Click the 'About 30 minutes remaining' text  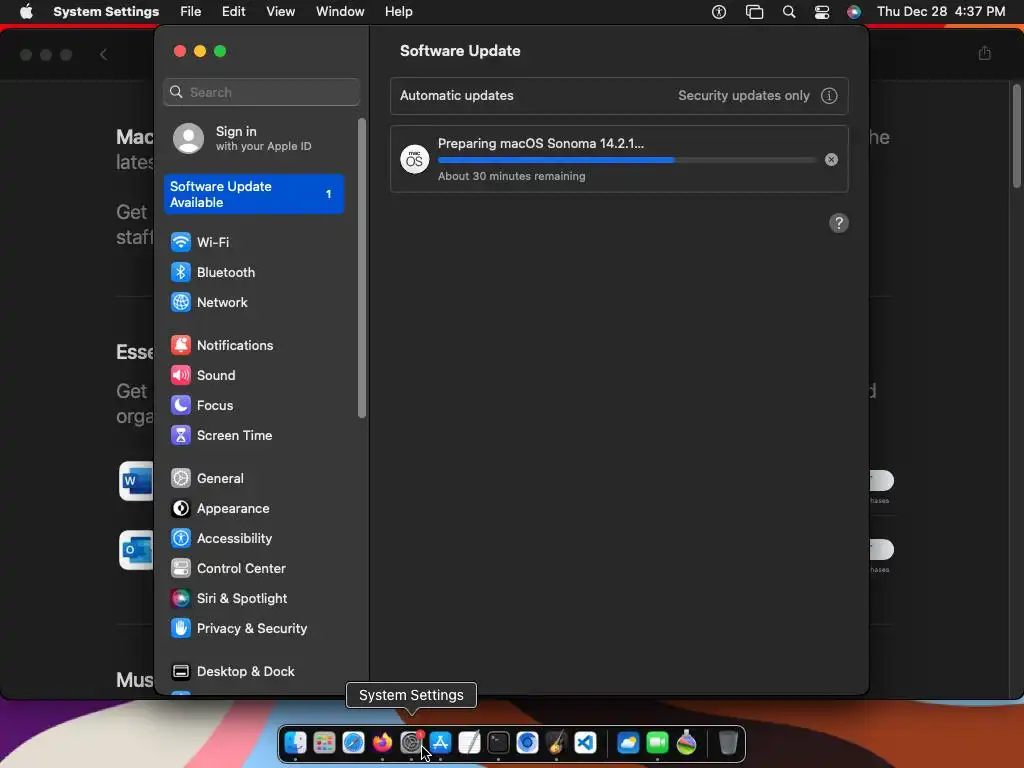point(511,176)
